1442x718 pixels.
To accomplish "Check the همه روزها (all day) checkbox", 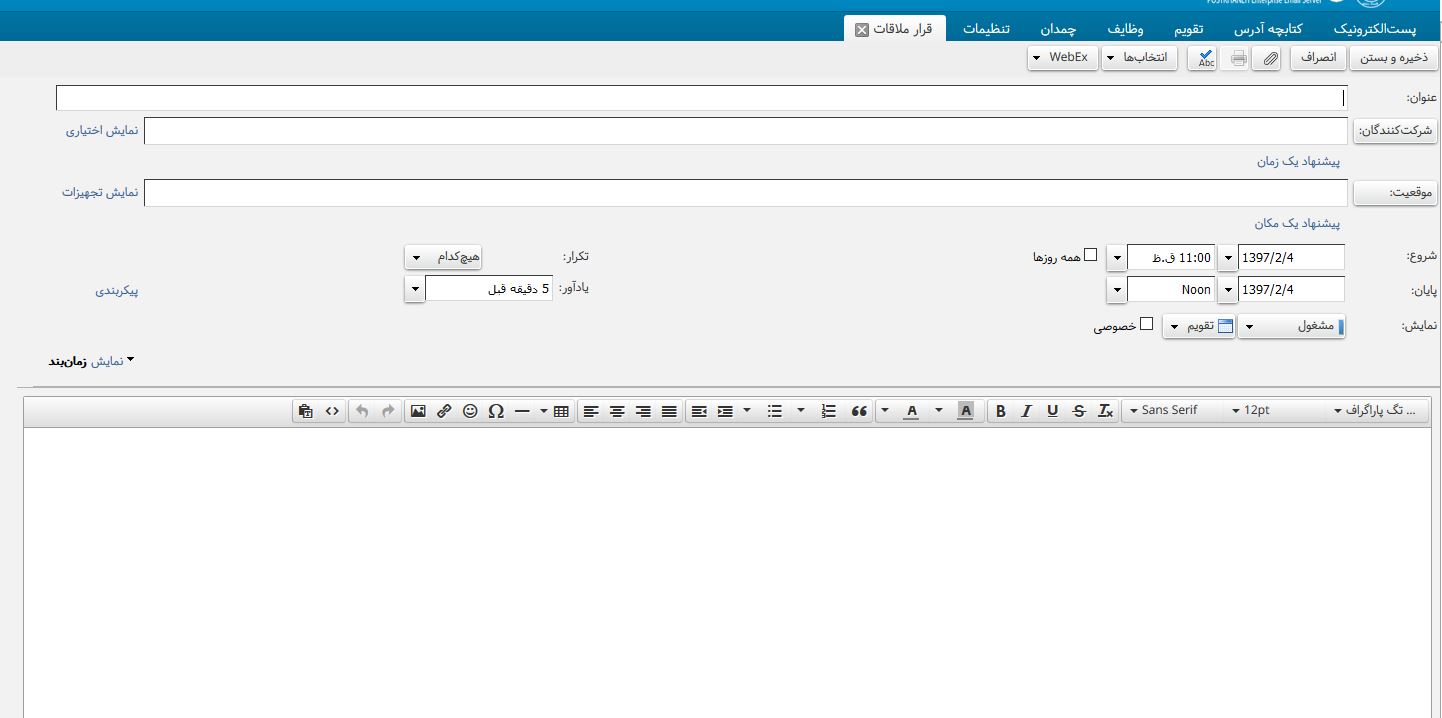I will pos(1091,255).
